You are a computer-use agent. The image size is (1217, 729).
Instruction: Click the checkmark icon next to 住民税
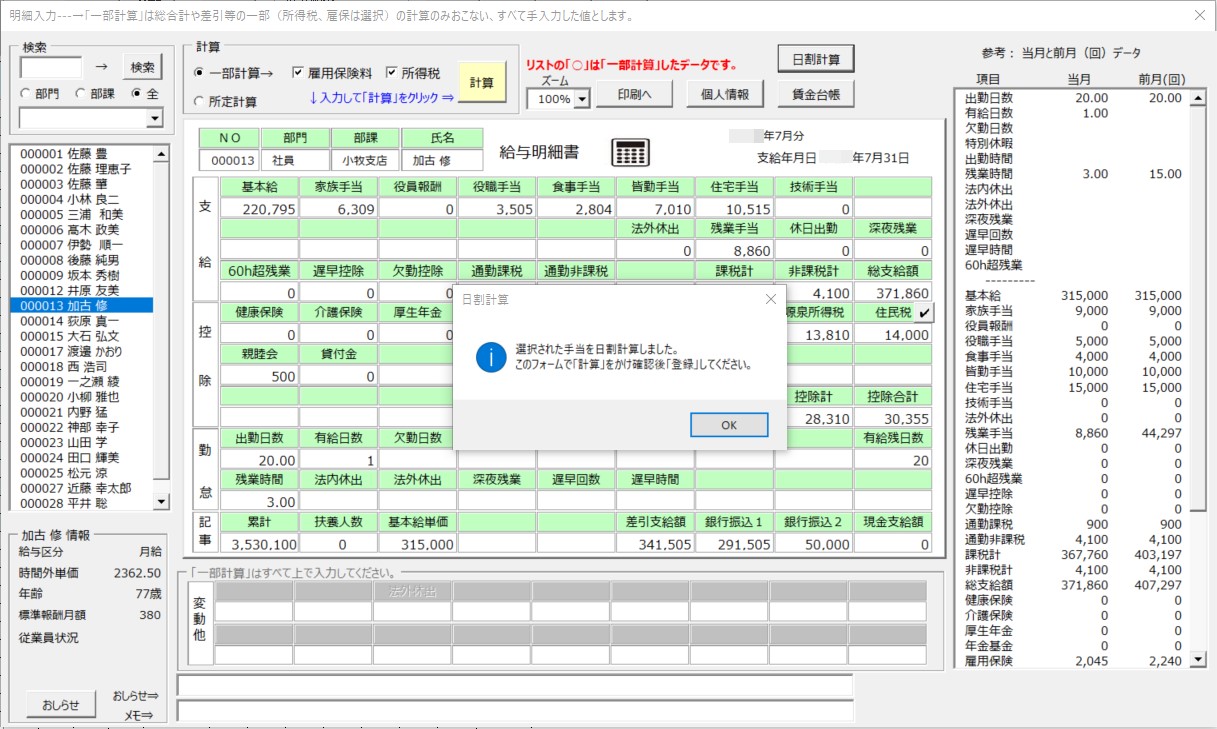click(x=925, y=313)
